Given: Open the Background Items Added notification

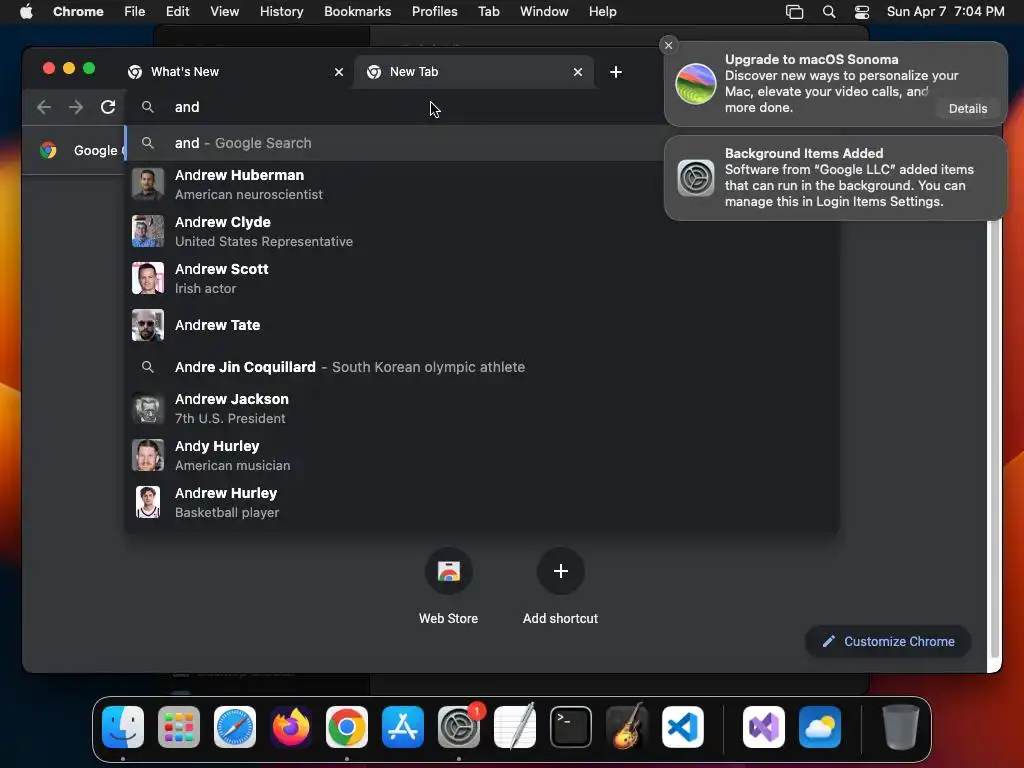Looking at the screenshot, I should click(x=835, y=178).
